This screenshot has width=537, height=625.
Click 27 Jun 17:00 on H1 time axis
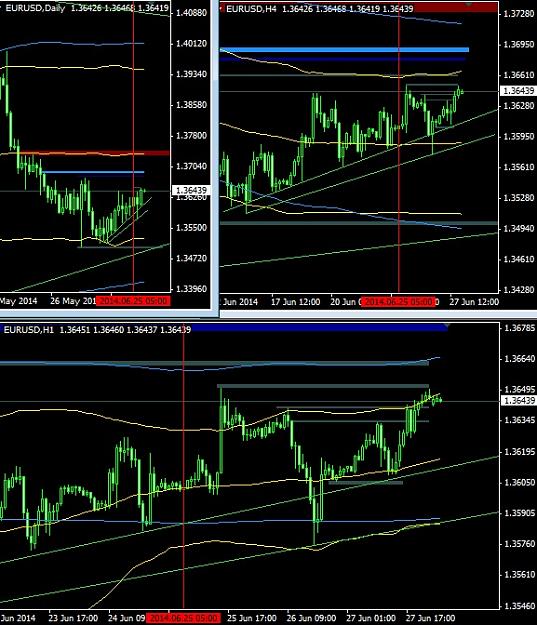coord(430,618)
